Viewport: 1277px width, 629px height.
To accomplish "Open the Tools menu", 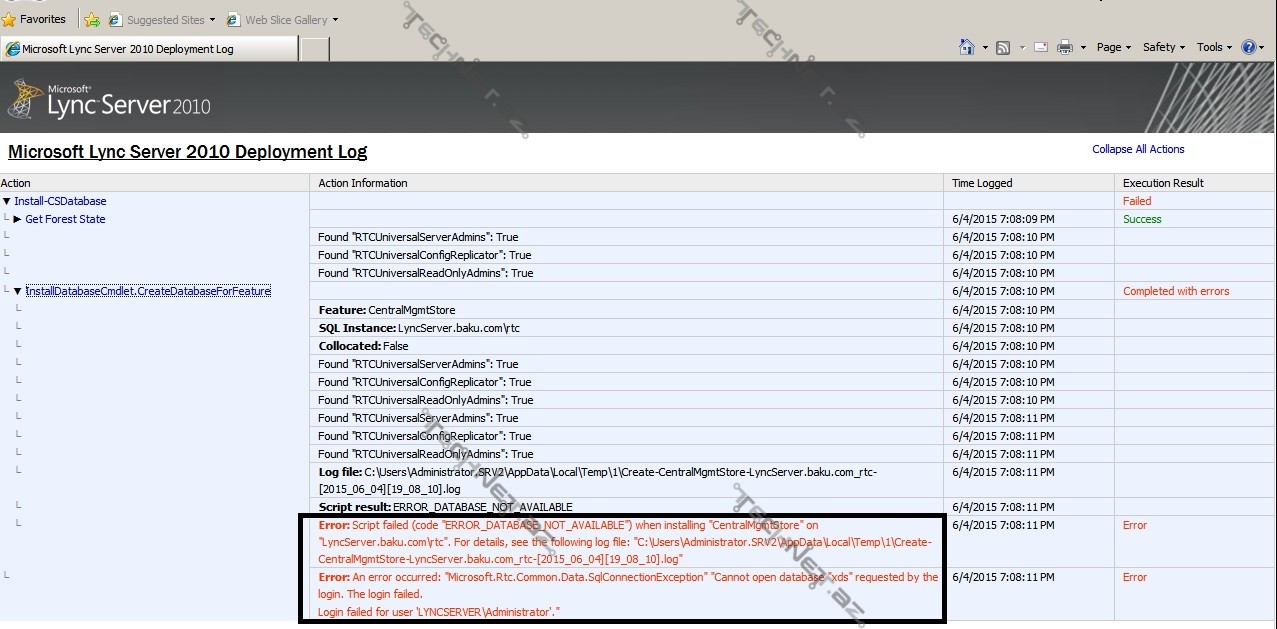I will click(1214, 47).
